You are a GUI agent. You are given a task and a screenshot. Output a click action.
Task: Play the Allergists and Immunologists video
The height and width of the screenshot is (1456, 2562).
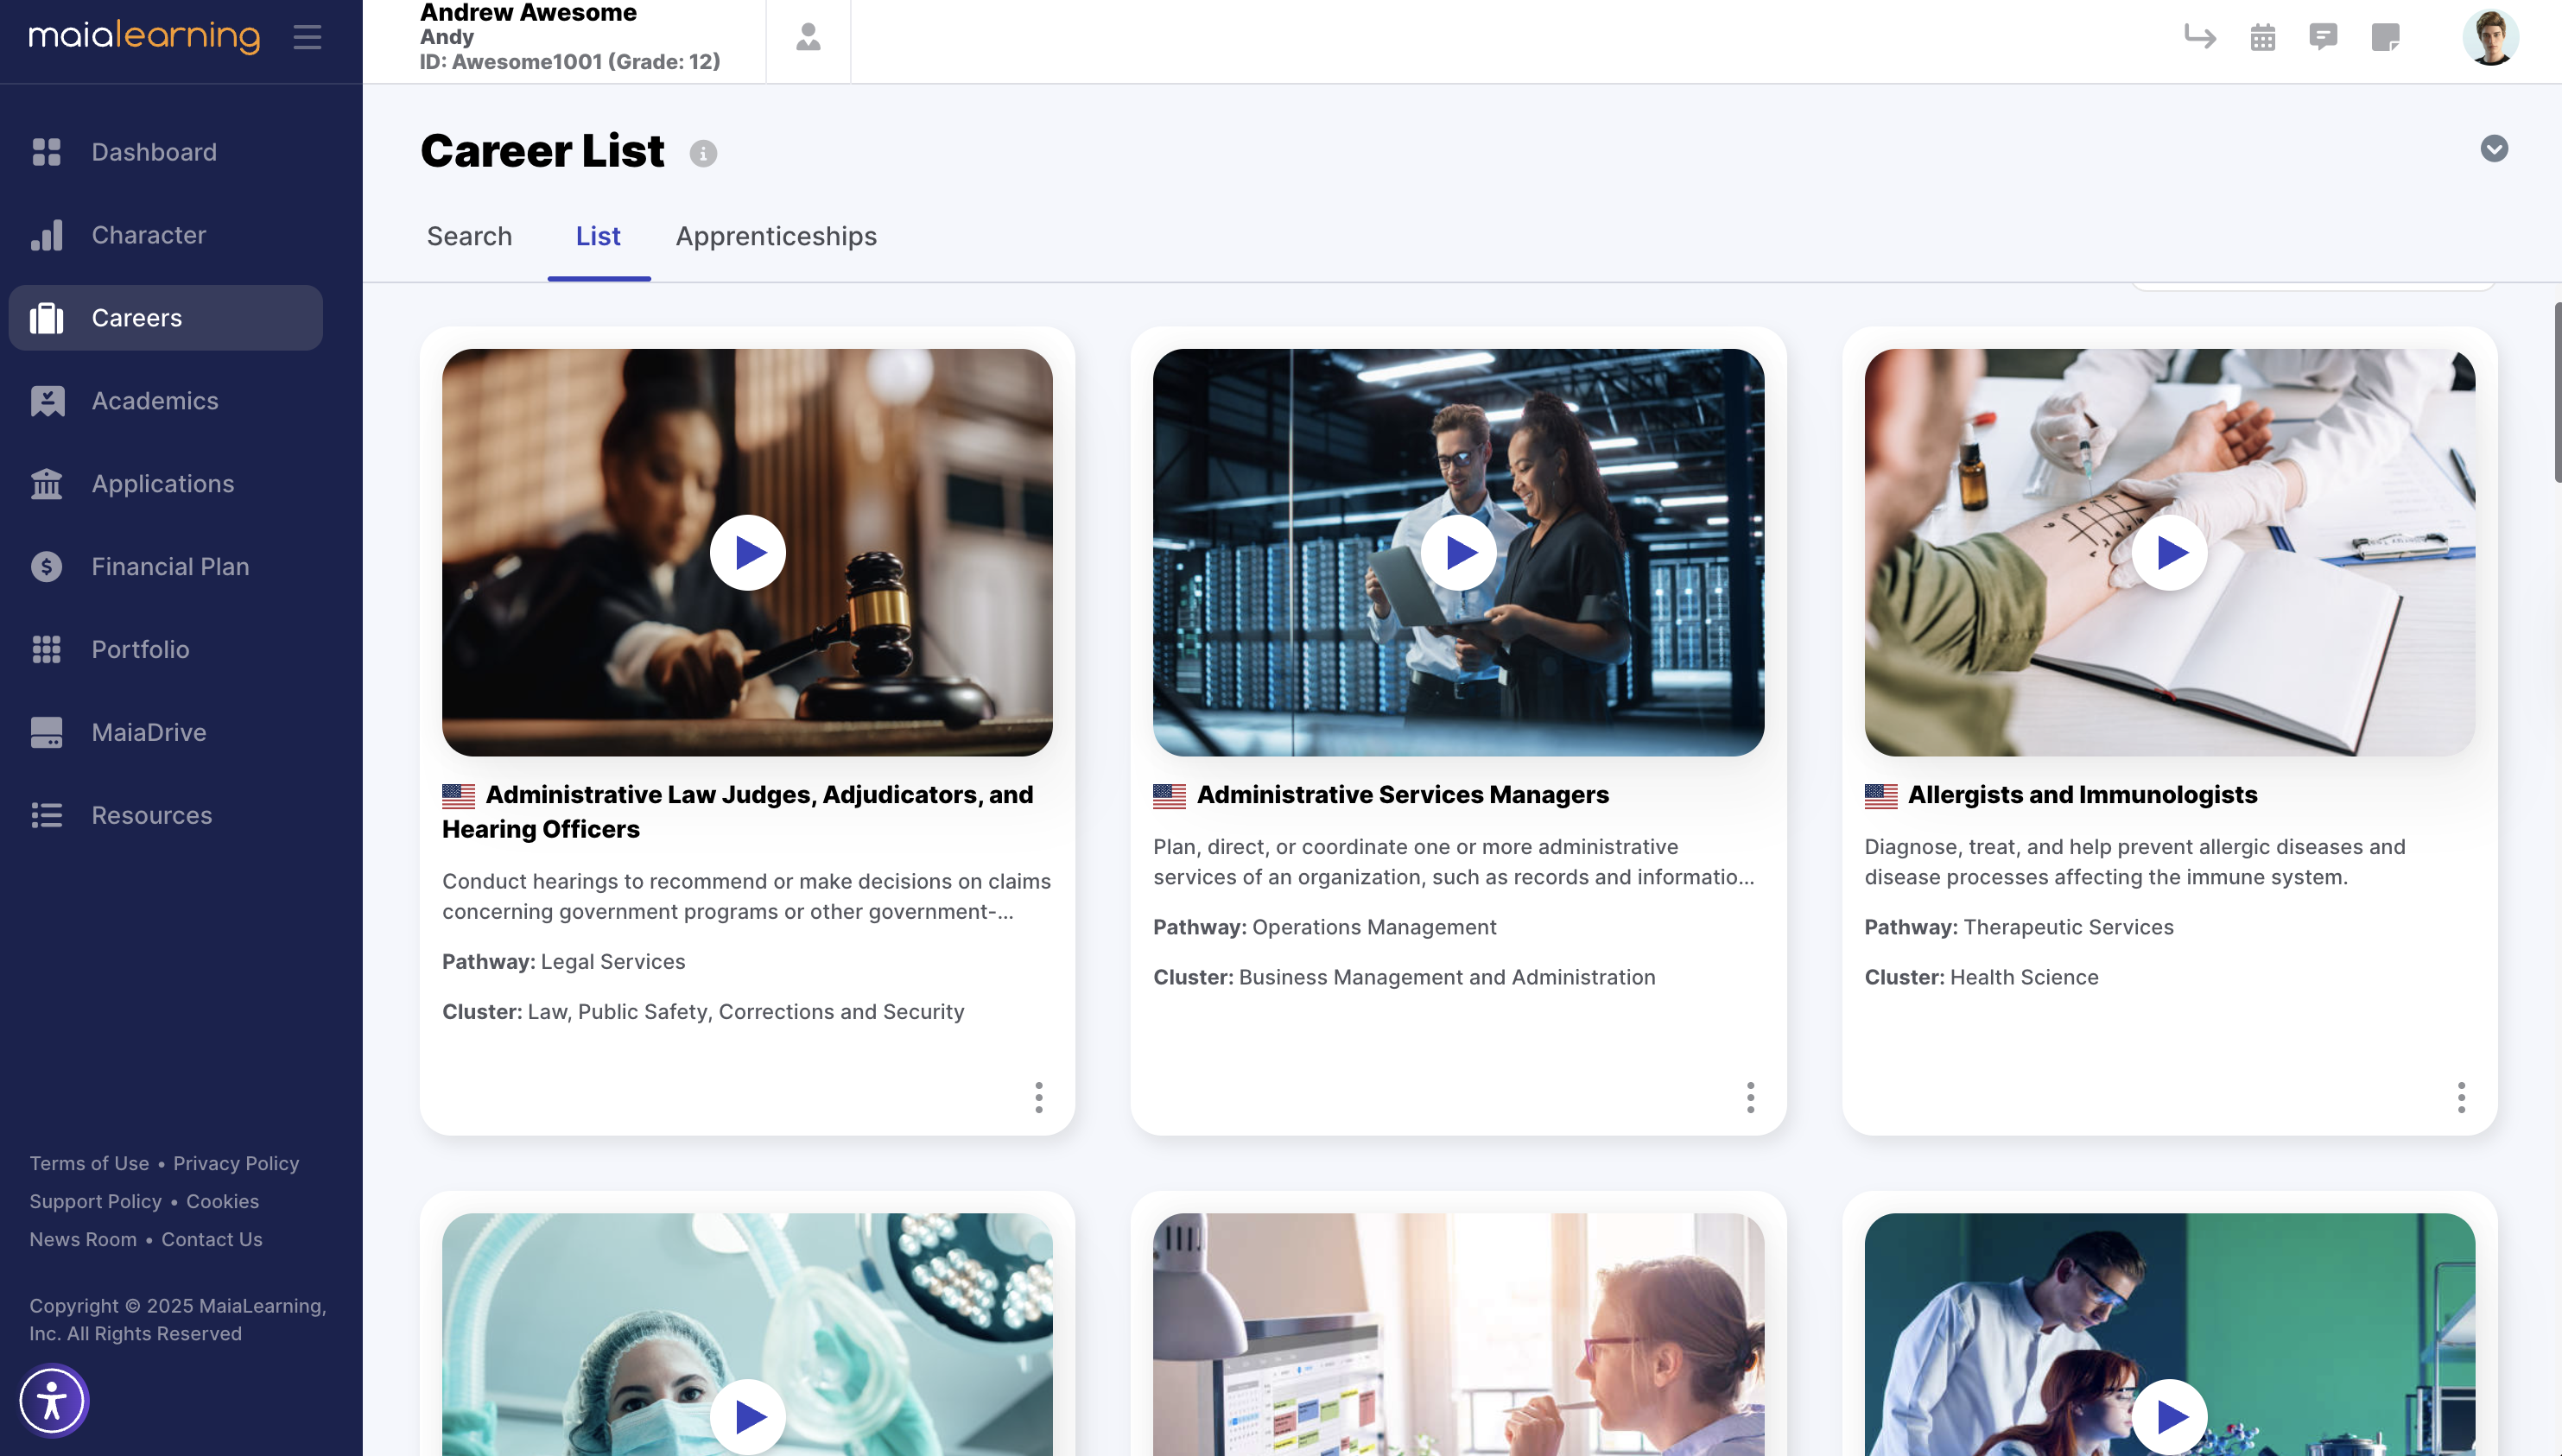[x=2169, y=553]
